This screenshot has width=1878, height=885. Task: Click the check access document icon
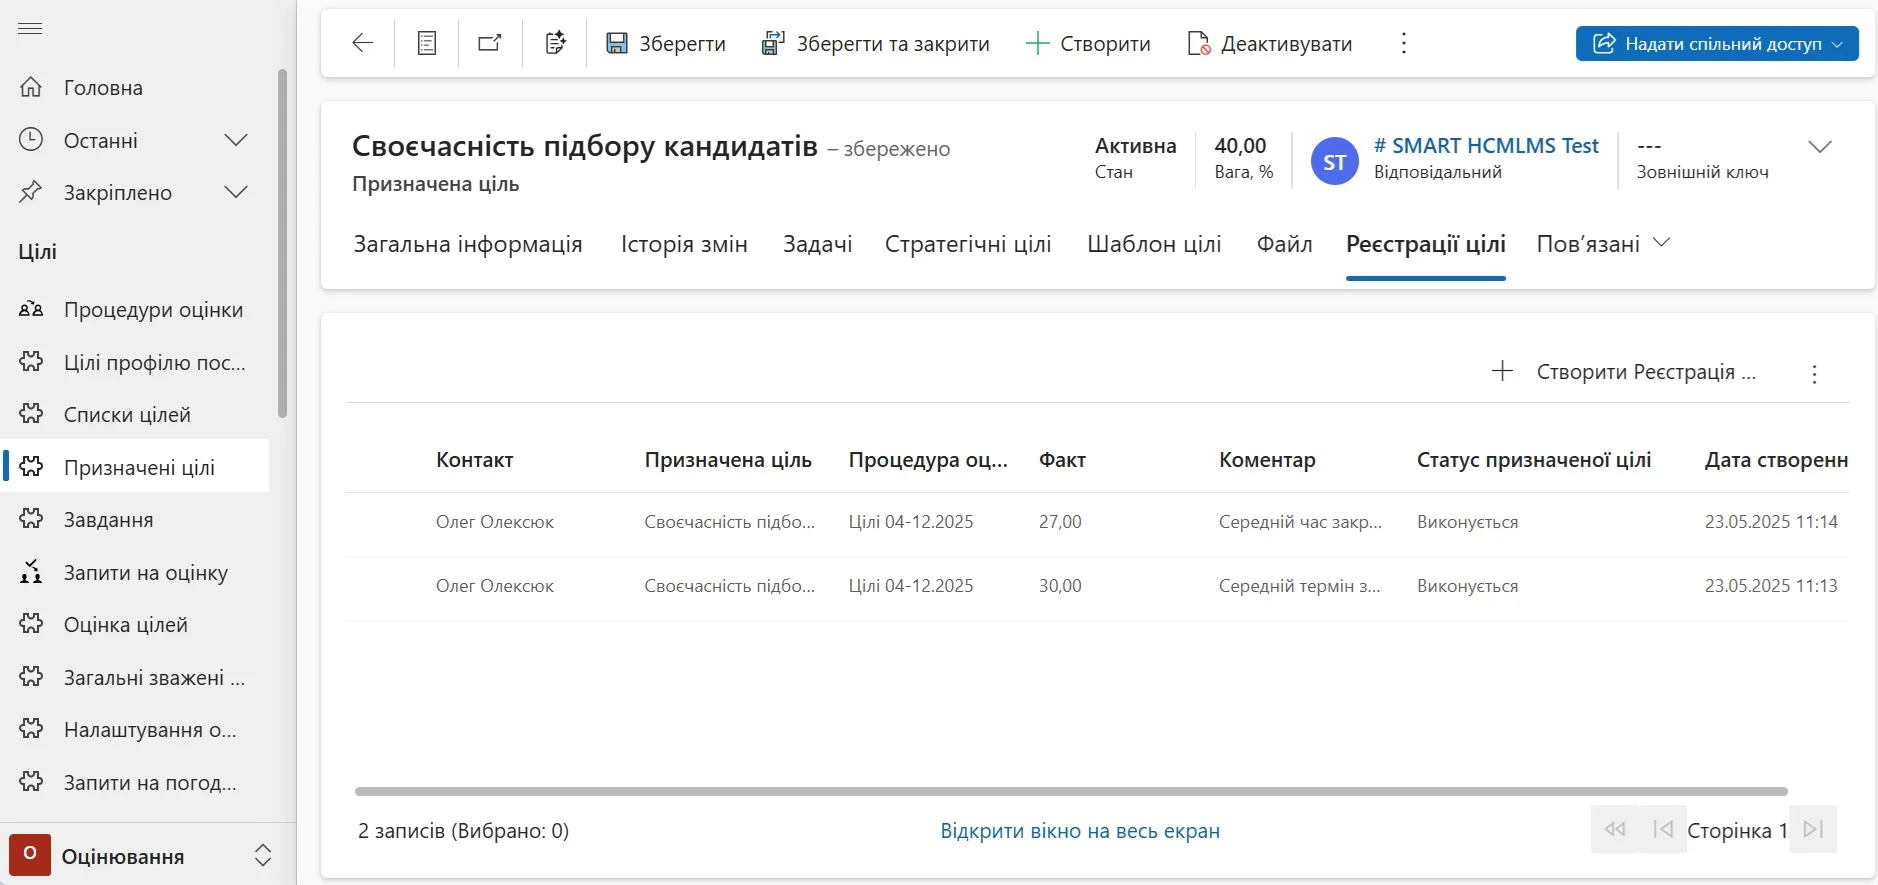(555, 43)
